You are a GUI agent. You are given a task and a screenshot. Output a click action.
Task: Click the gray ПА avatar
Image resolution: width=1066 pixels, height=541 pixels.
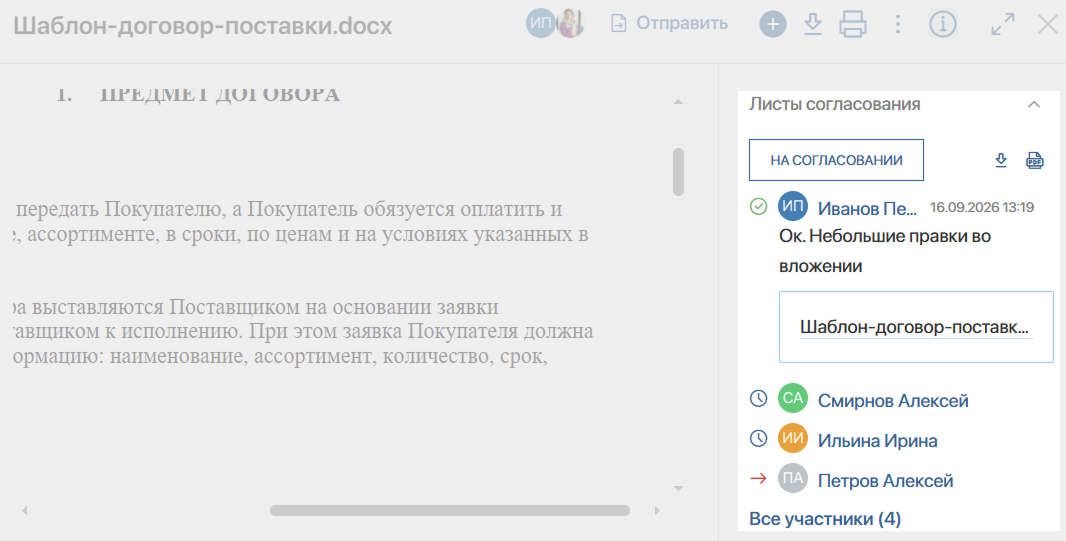793,478
